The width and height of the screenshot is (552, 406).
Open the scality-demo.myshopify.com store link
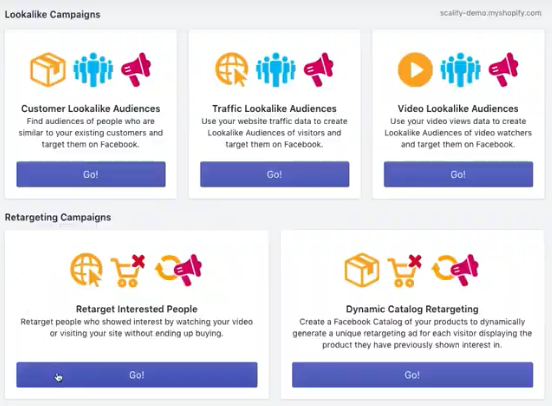click(x=490, y=13)
